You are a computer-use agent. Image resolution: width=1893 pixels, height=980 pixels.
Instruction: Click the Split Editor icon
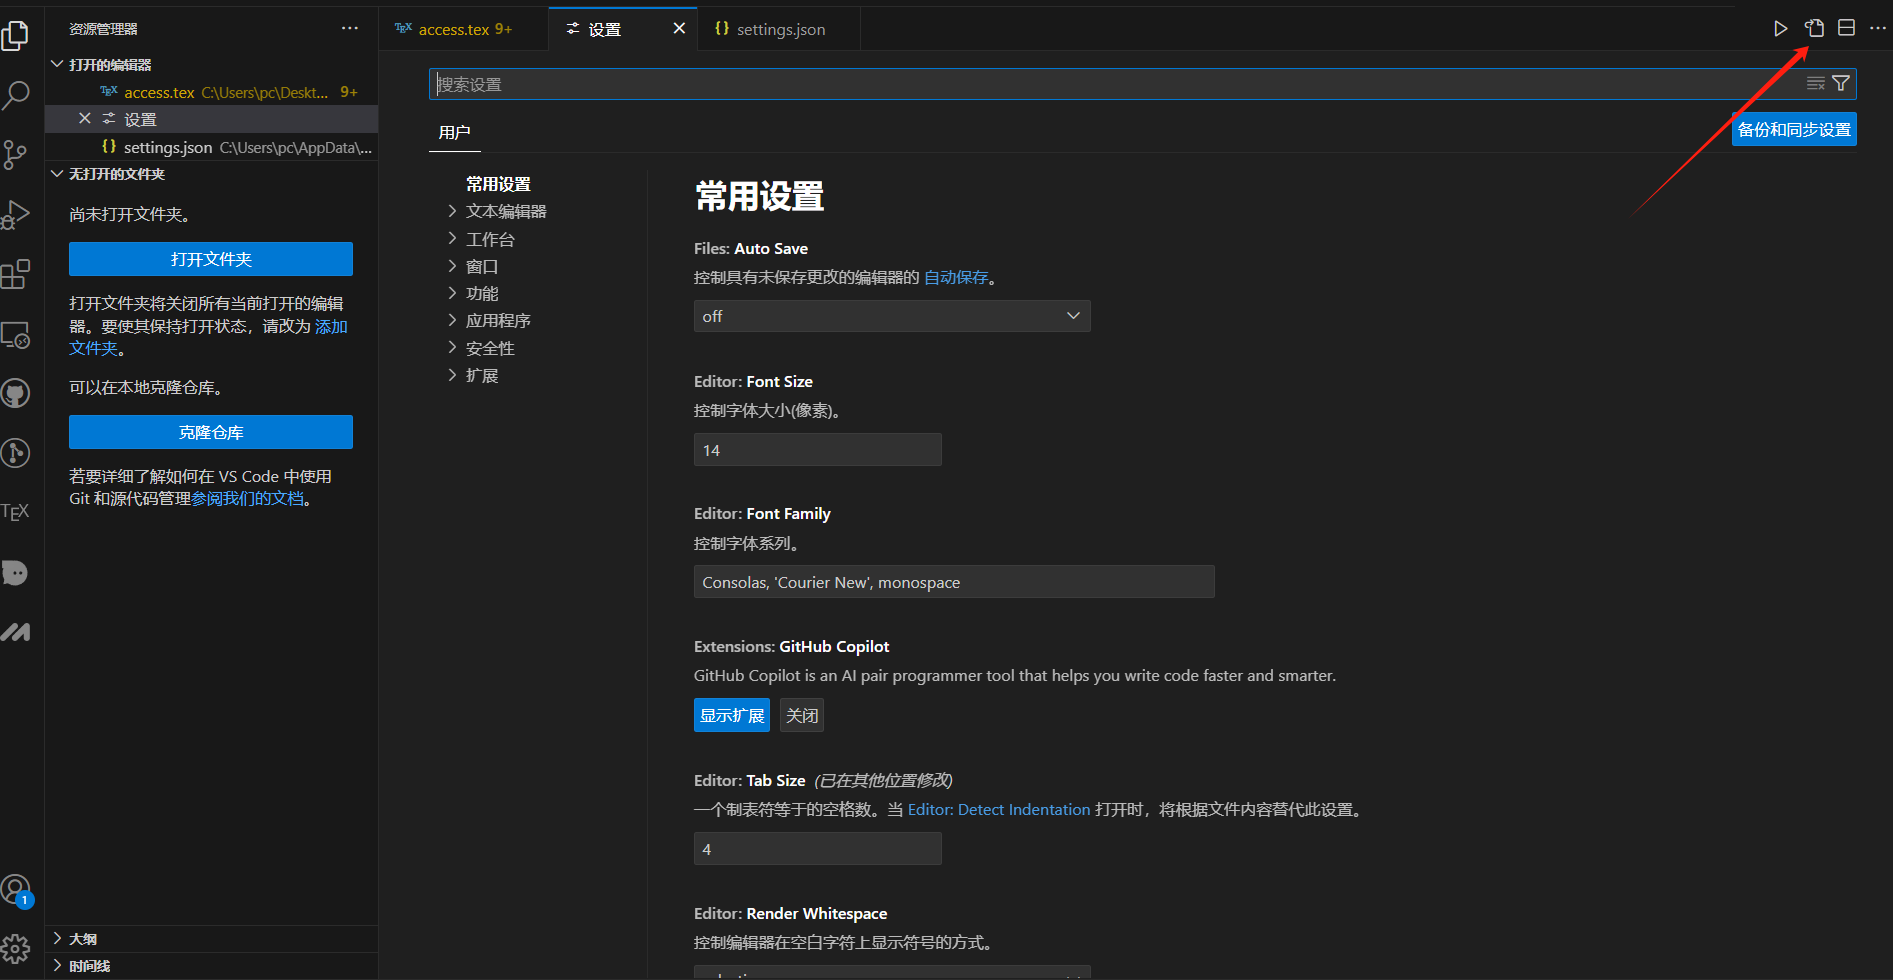click(1847, 28)
